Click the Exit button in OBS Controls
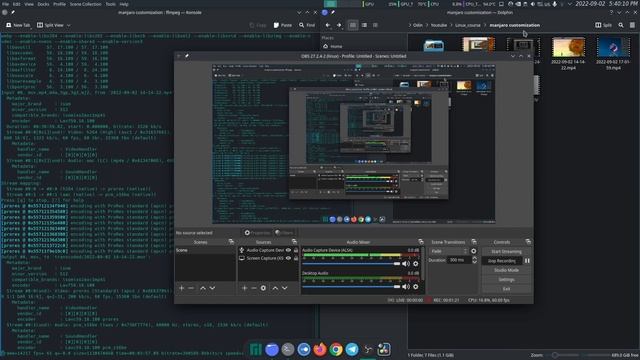The height and width of the screenshot is (360, 640). 506,289
